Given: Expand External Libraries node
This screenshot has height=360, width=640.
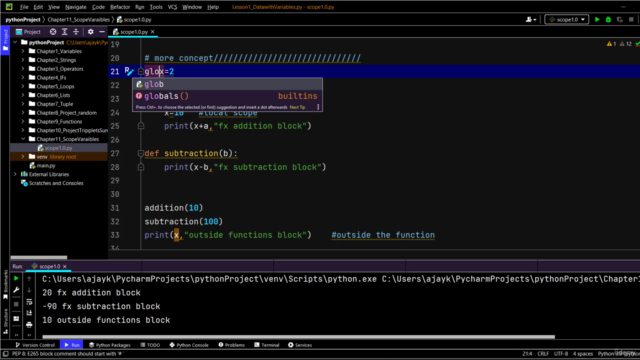Looking at the screenshot, I should tap(16, 174).
